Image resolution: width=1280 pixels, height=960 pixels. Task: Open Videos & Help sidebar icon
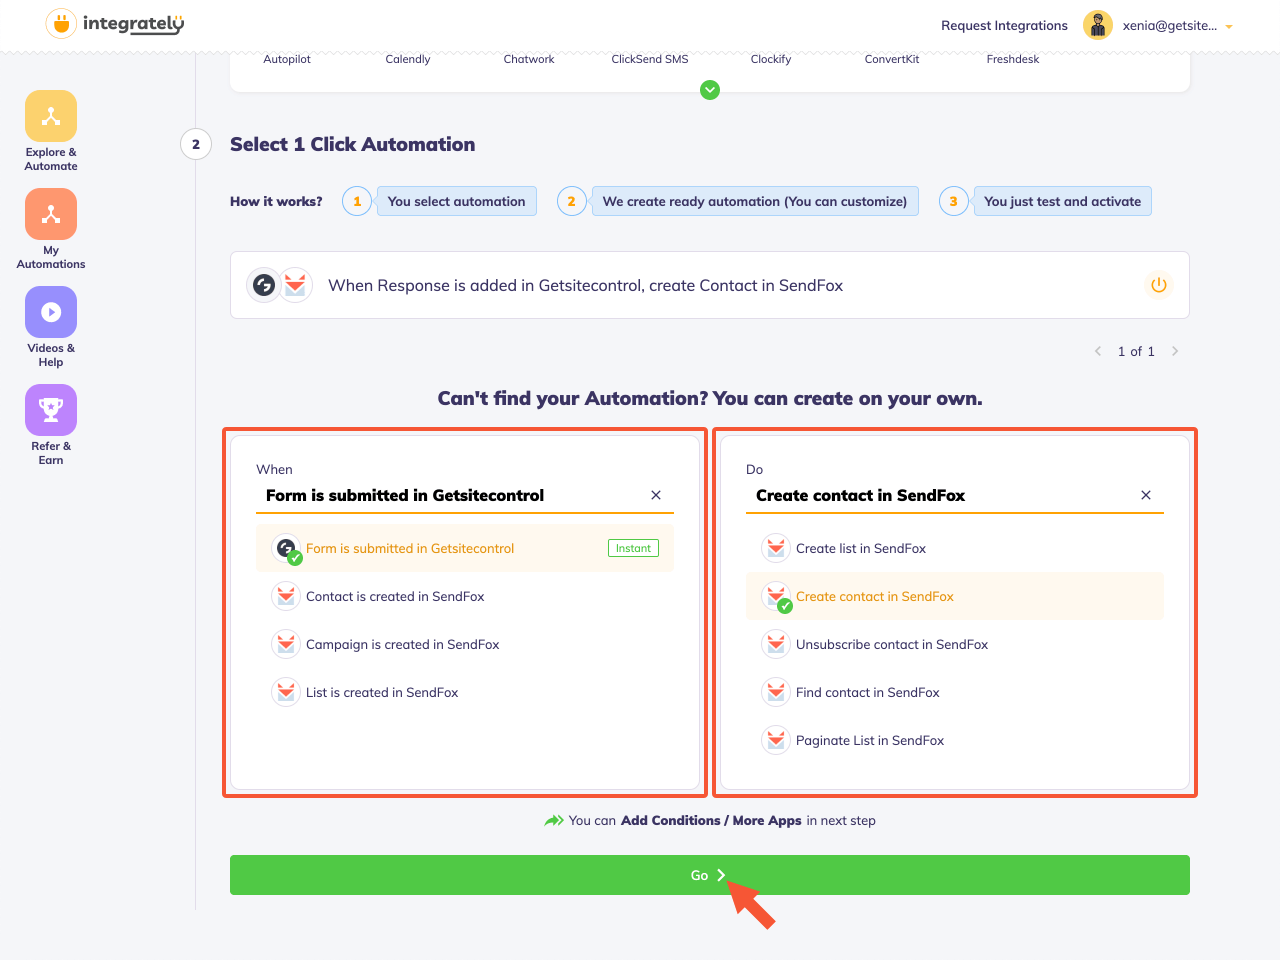51,313
